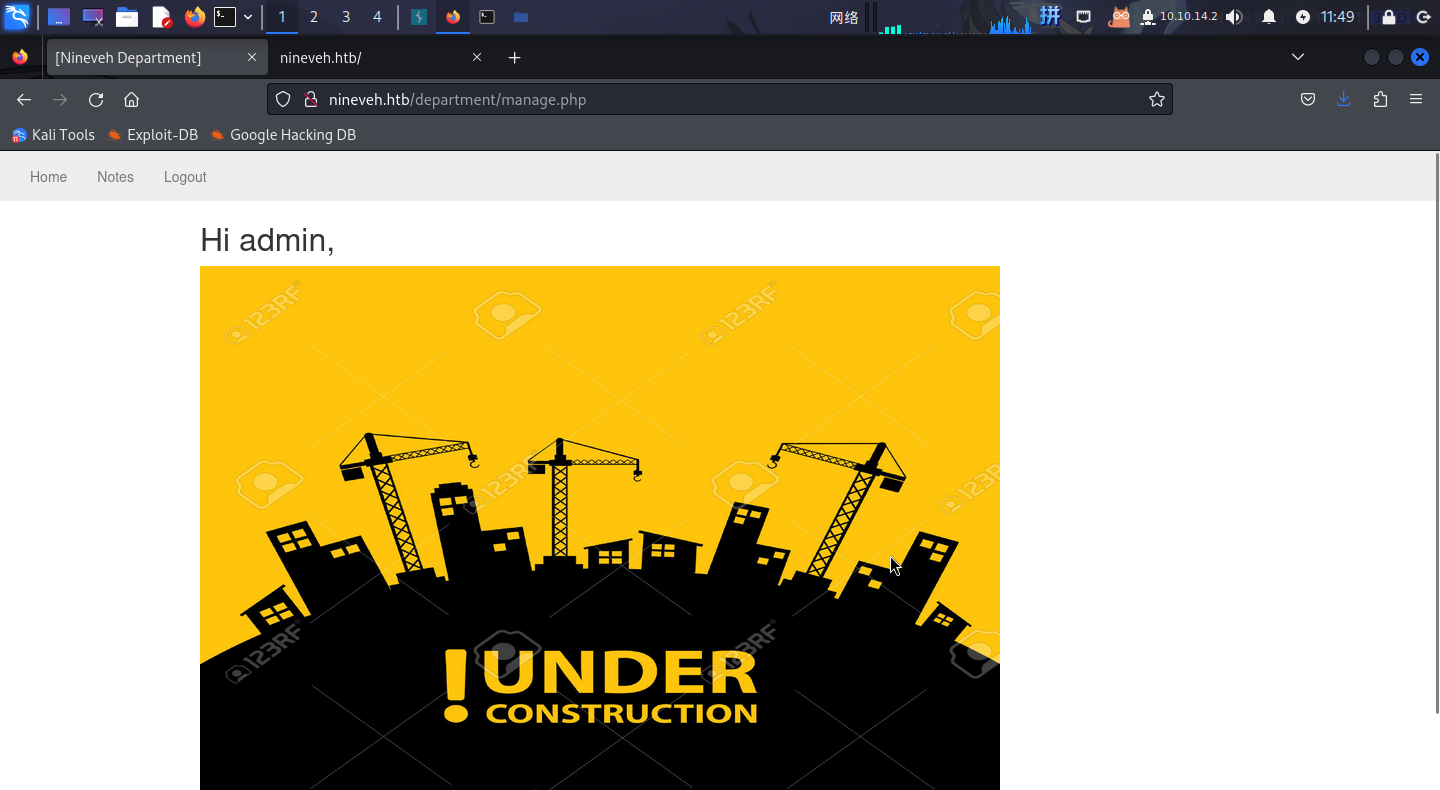Select workspace 1 in the panel
The width and height of the screenshot is (1440, 790).
(282, 17)
